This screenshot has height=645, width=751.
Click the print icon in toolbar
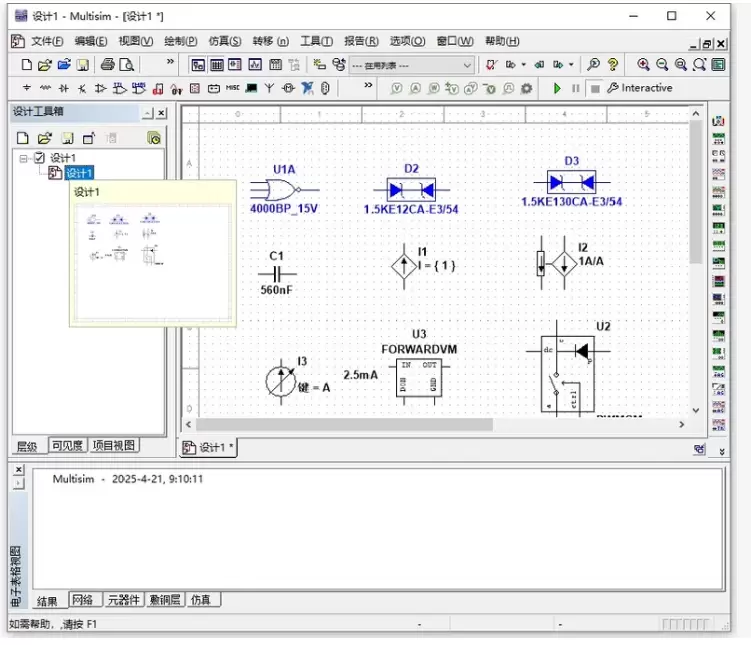[x=107, y=65]
